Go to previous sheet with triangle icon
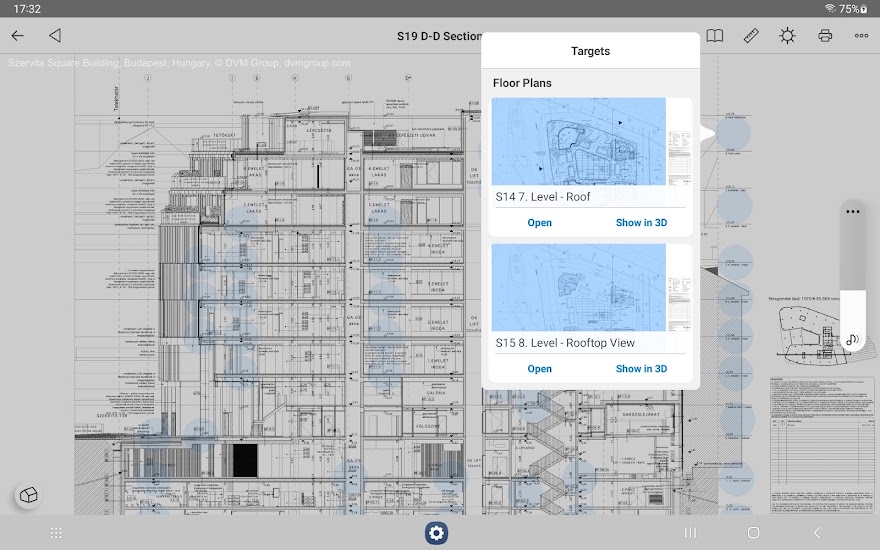The image size is (880, 550). click(x=55, y=36)
